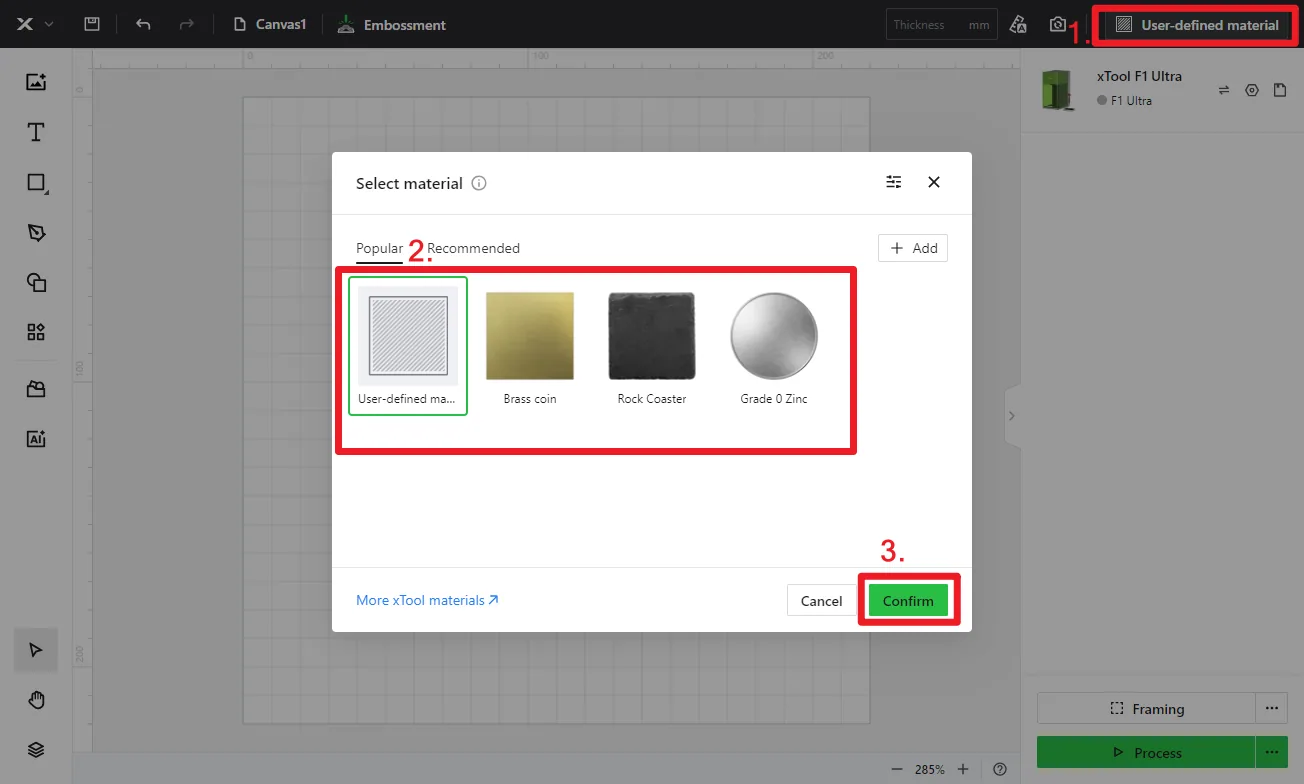
Task: Open the layers panel icon
Action: tap(36, 750)
